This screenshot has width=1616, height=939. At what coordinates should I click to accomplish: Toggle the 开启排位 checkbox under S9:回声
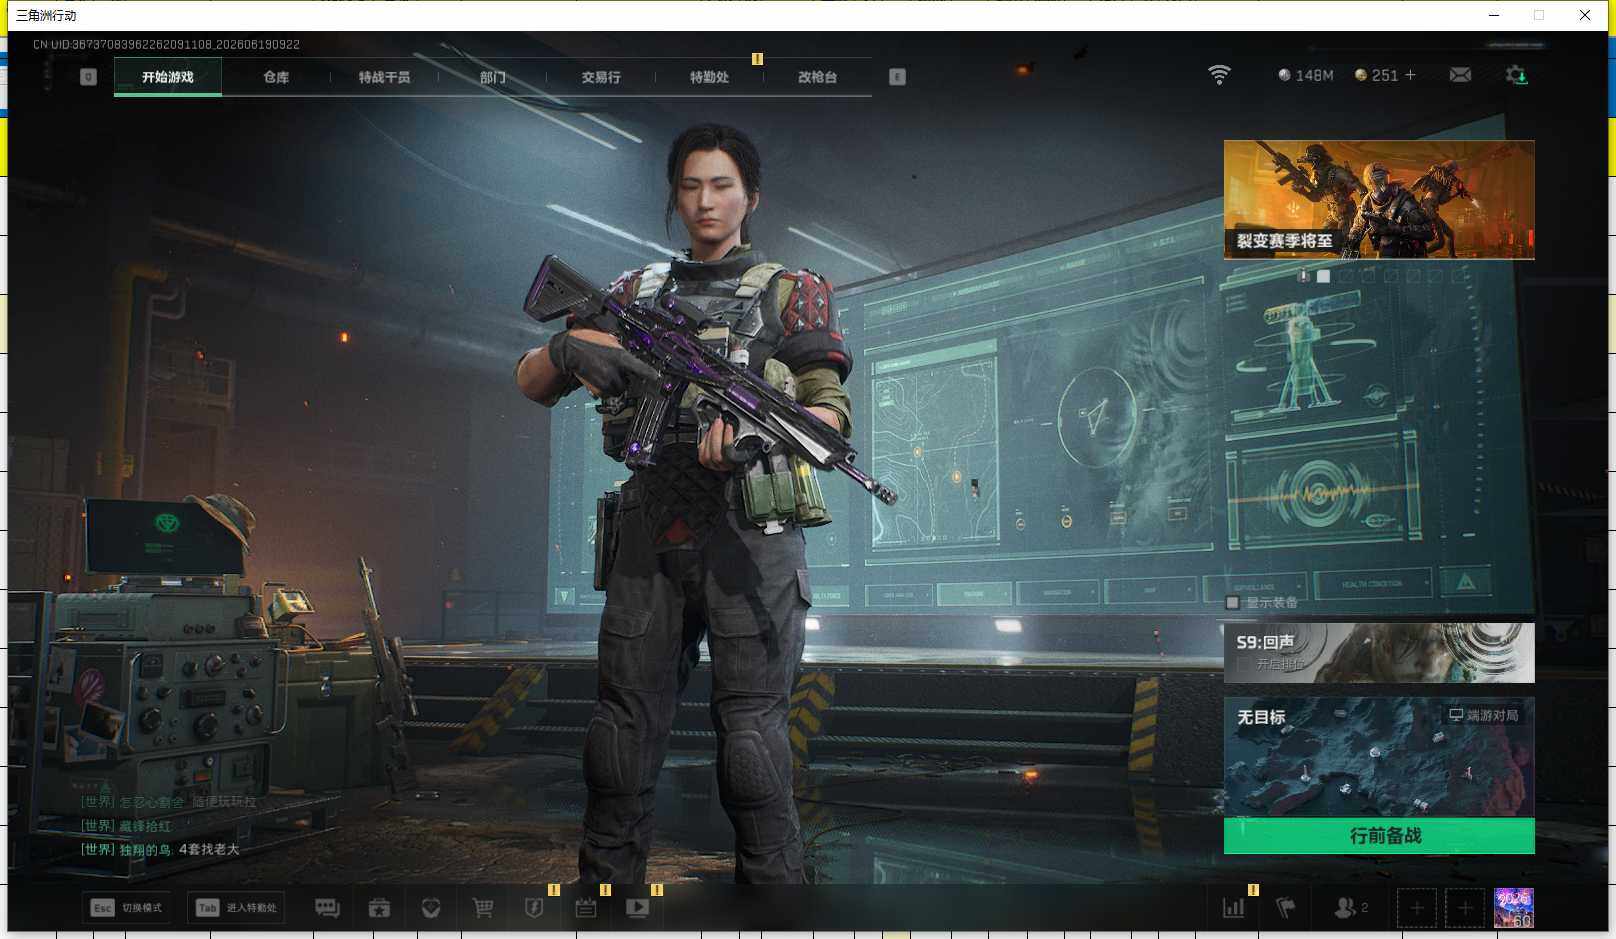1243,664
